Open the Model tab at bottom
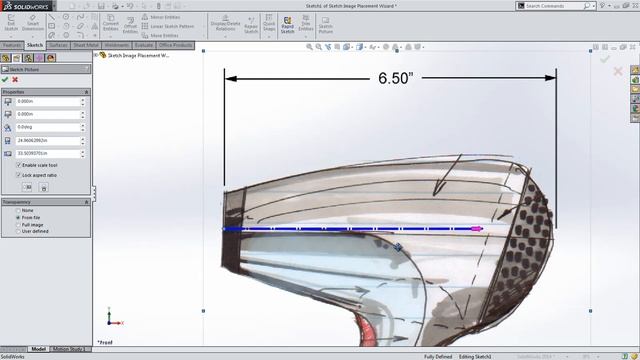 coord(38,349)
